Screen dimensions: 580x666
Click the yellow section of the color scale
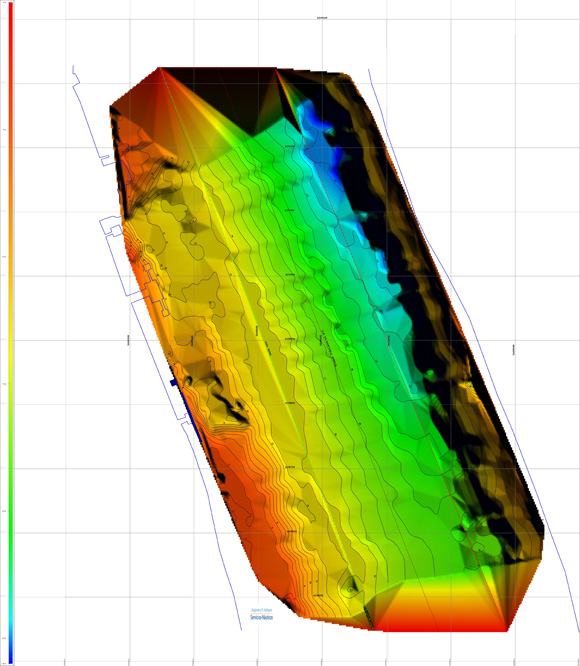[x=11, y=340]
